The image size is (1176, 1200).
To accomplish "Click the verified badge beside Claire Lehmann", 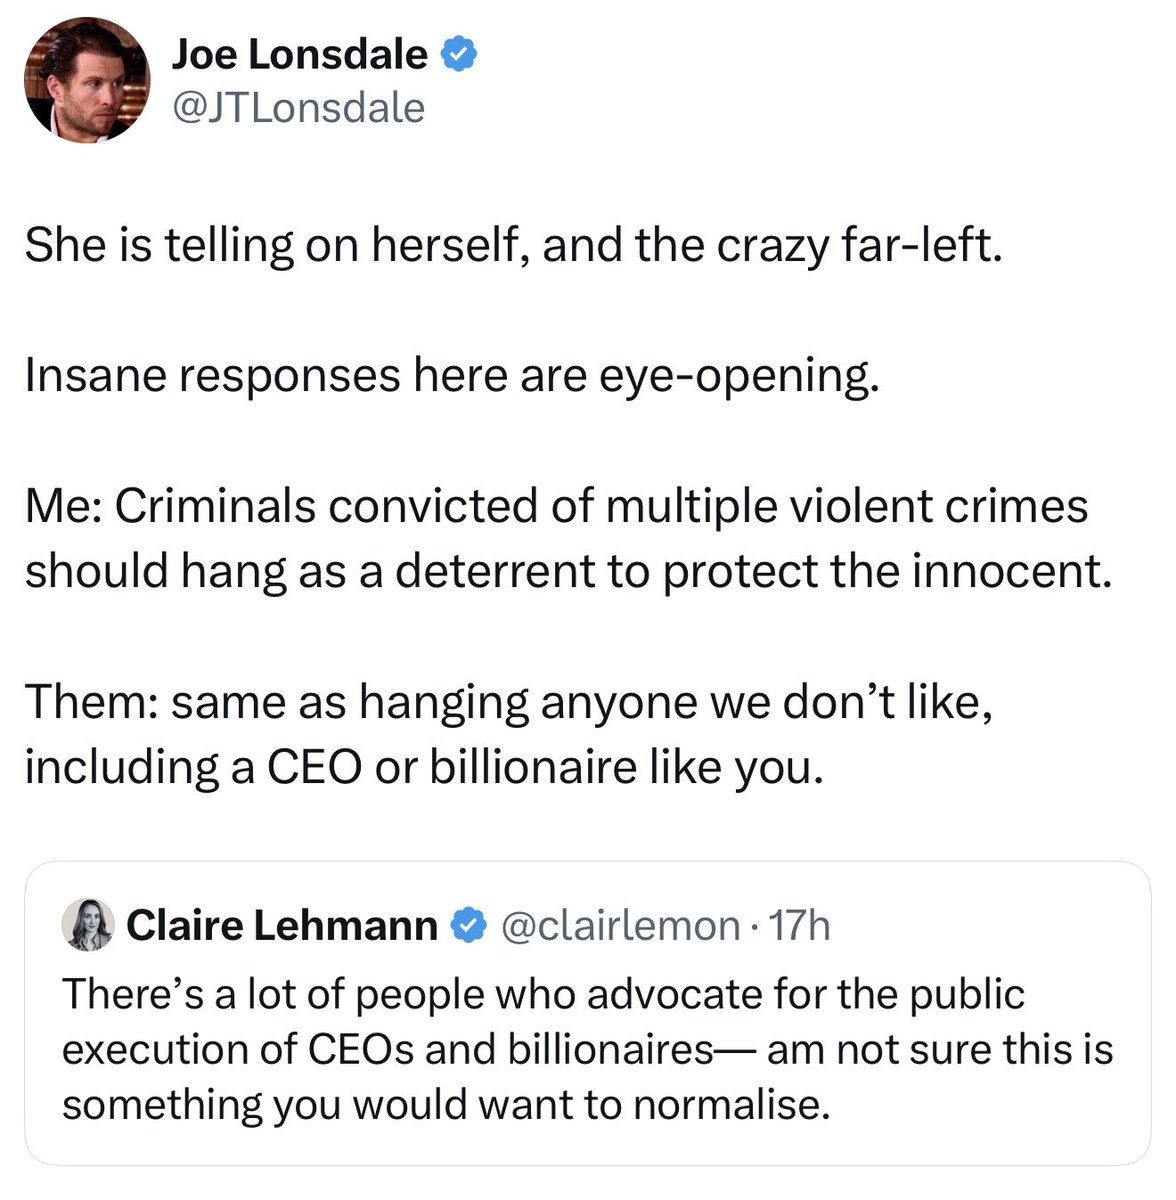I will point(467,926).
